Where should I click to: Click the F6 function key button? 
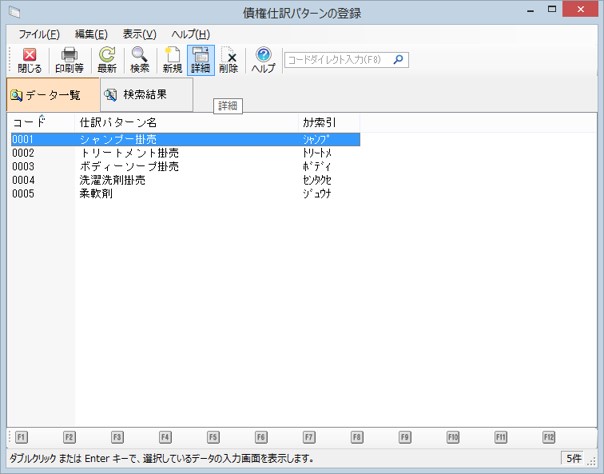(261, 437)
